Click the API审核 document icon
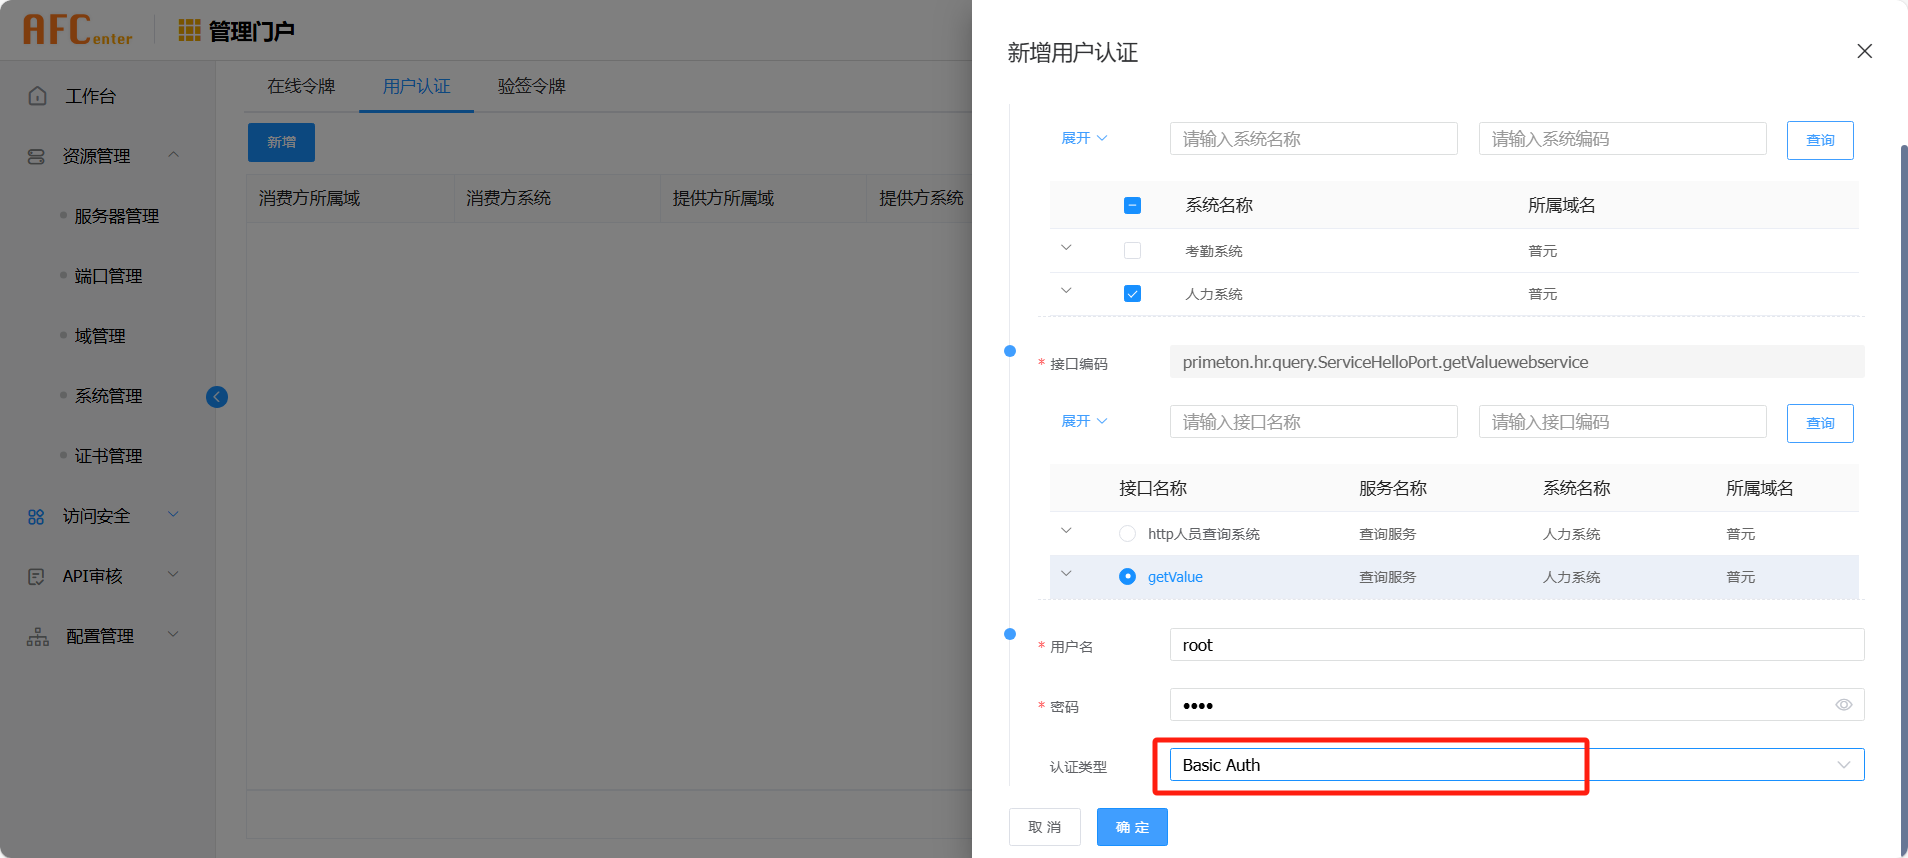Screen dimensions: 1908x858 (x=37, y=577)
